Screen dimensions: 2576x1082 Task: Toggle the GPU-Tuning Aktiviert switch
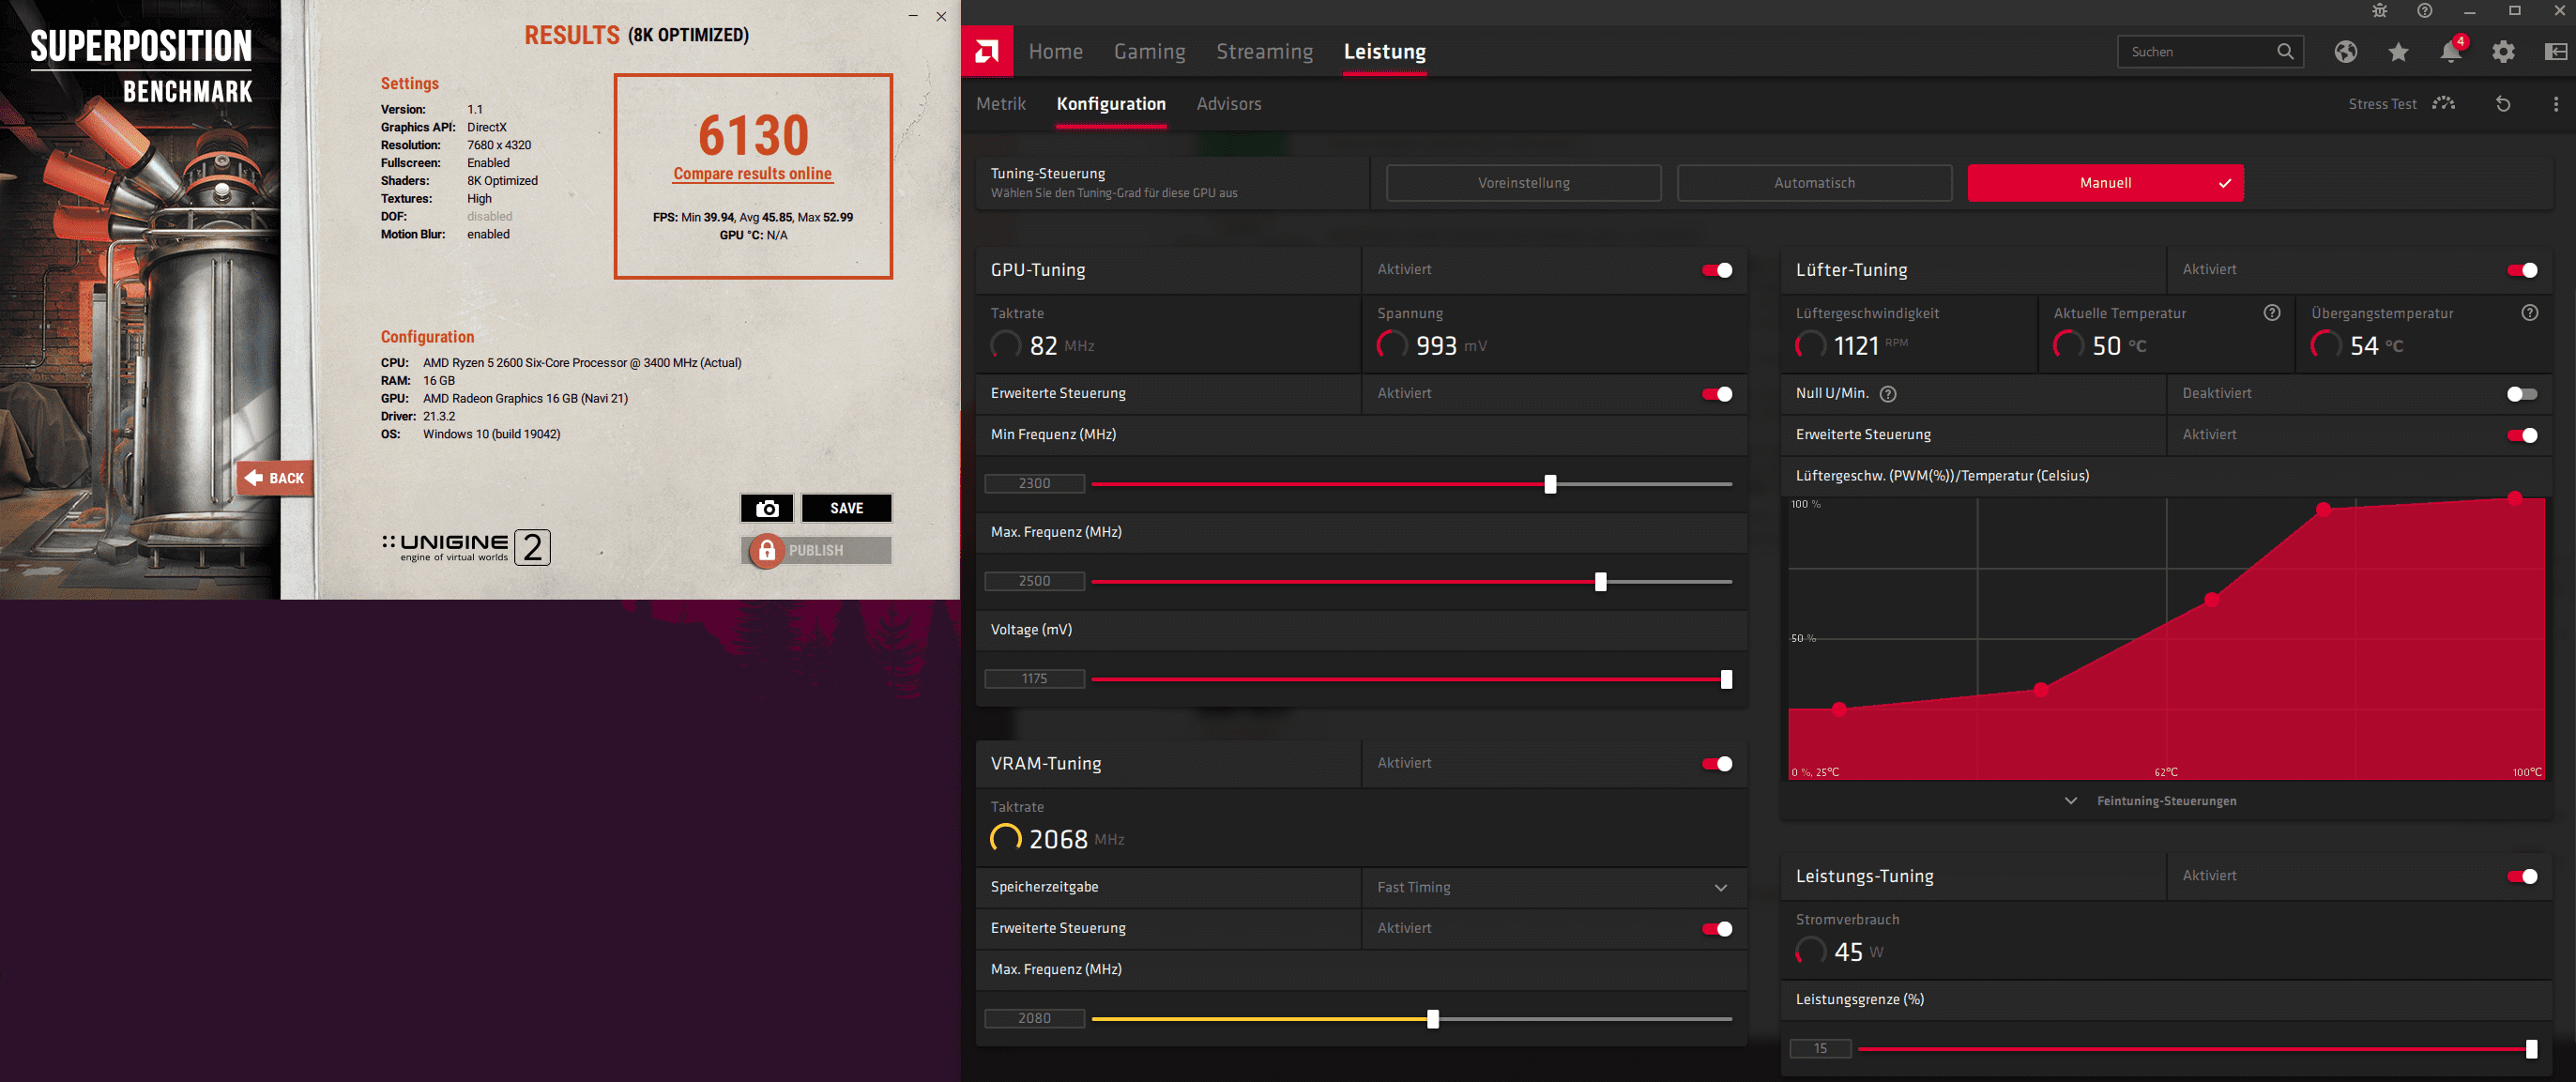click(x=1717, y=270)
